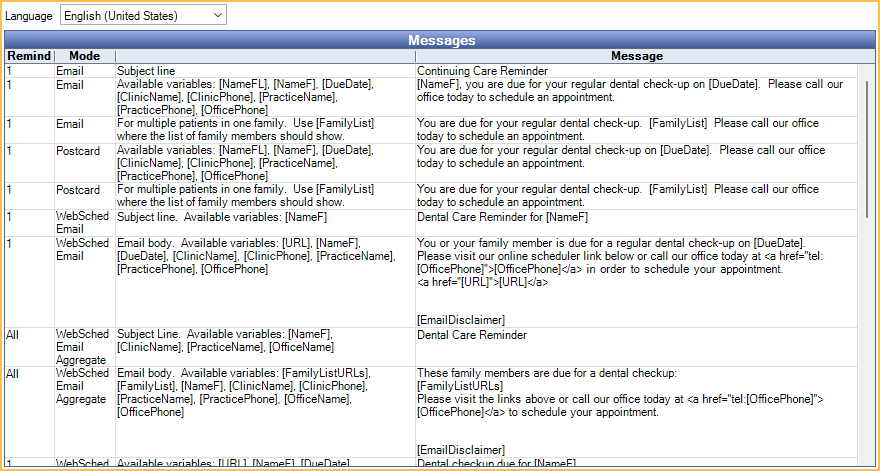The image size is (880, 471).
Task: Click the scrollbar track below the thumb
Action: tap(868, 350)
